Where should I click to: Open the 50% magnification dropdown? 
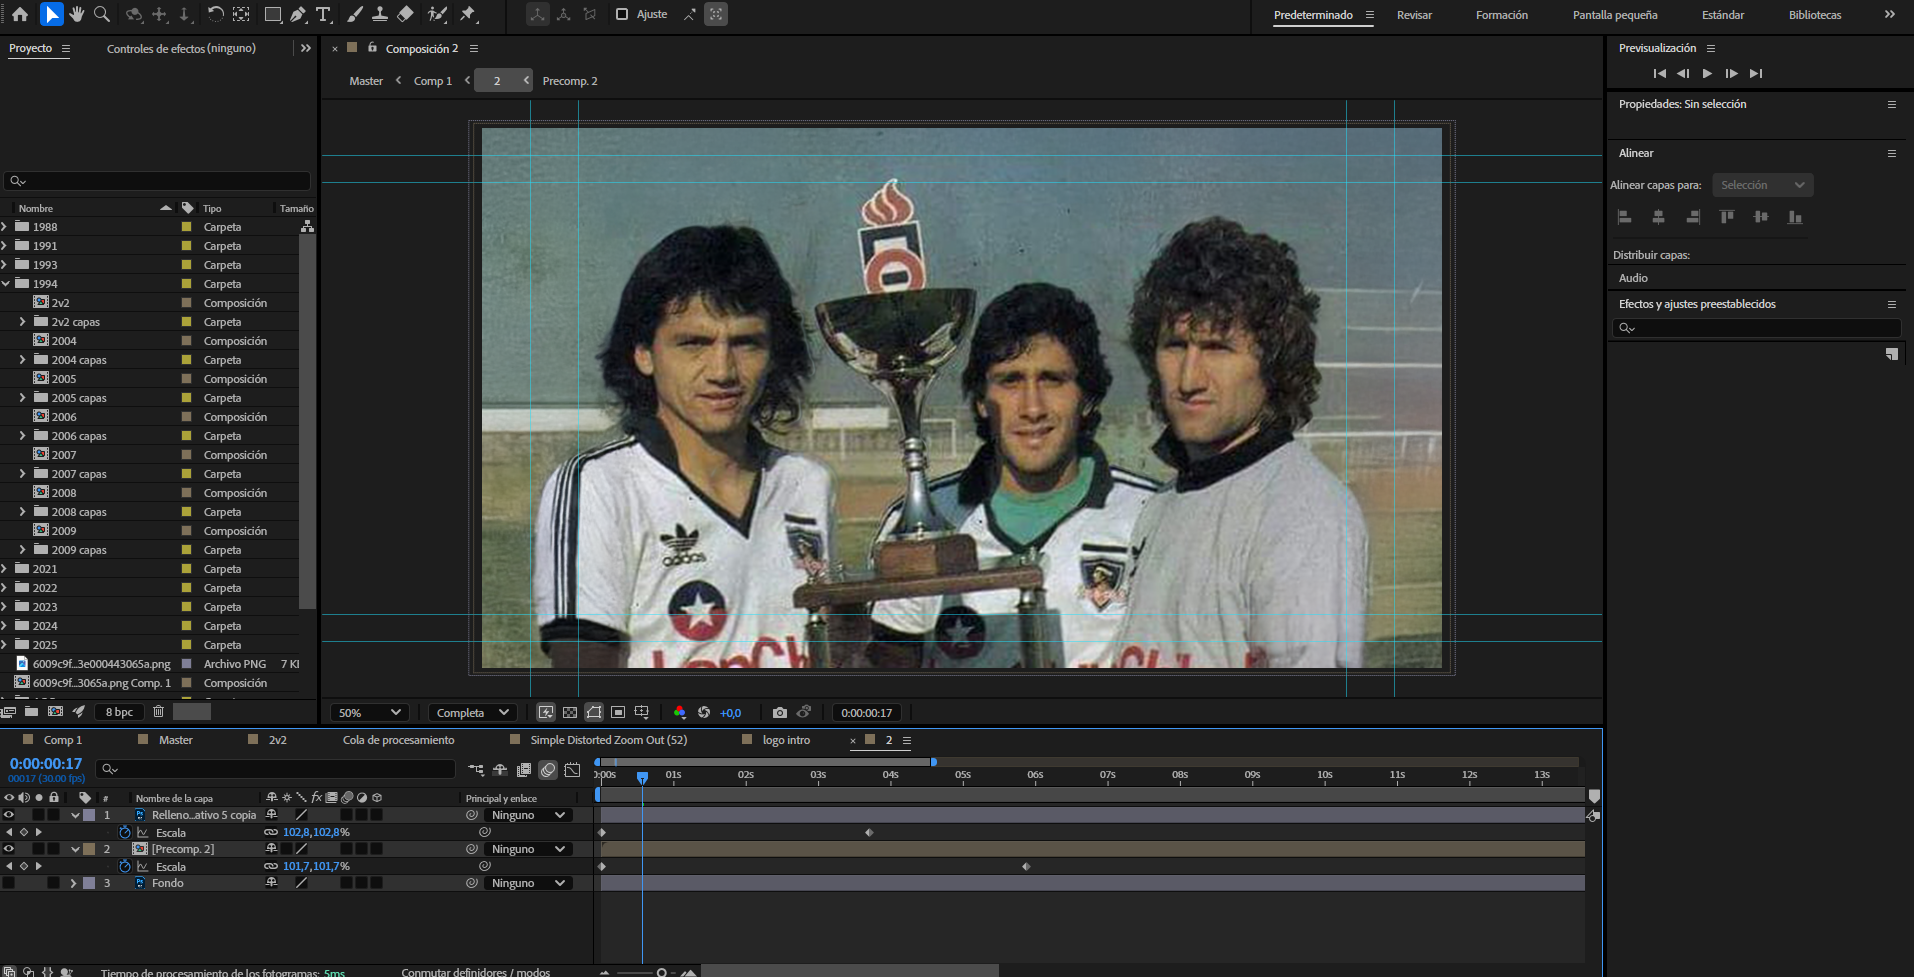pos(369,713)
